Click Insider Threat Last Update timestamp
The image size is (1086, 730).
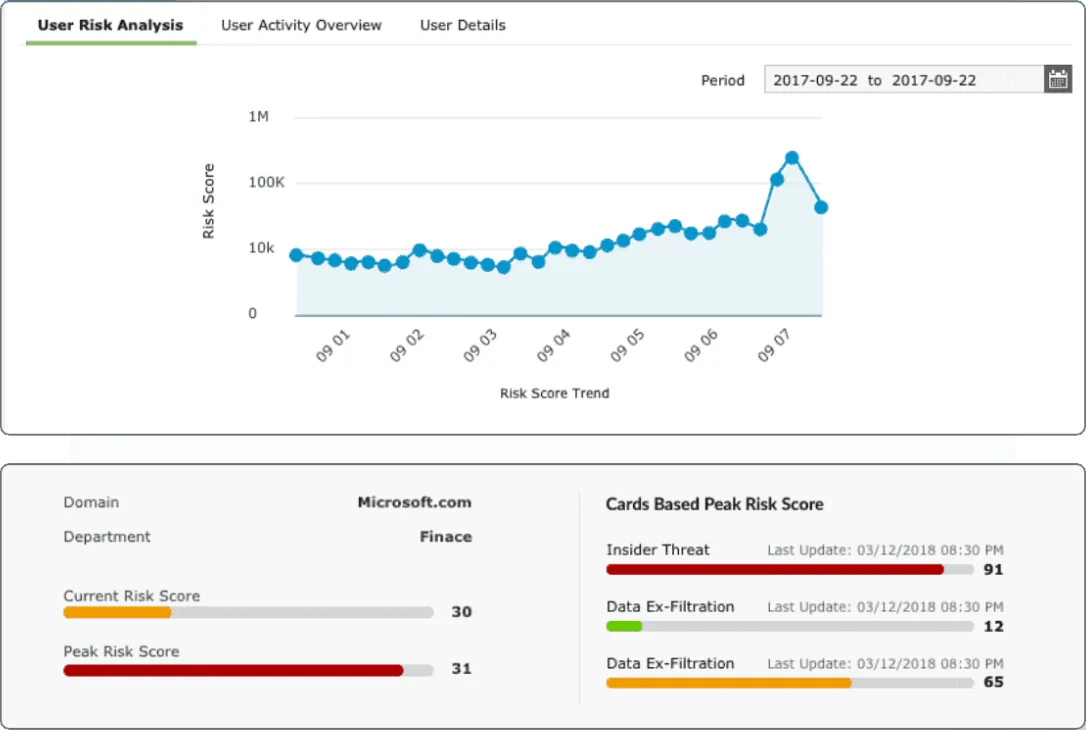(x=885, y=551)
